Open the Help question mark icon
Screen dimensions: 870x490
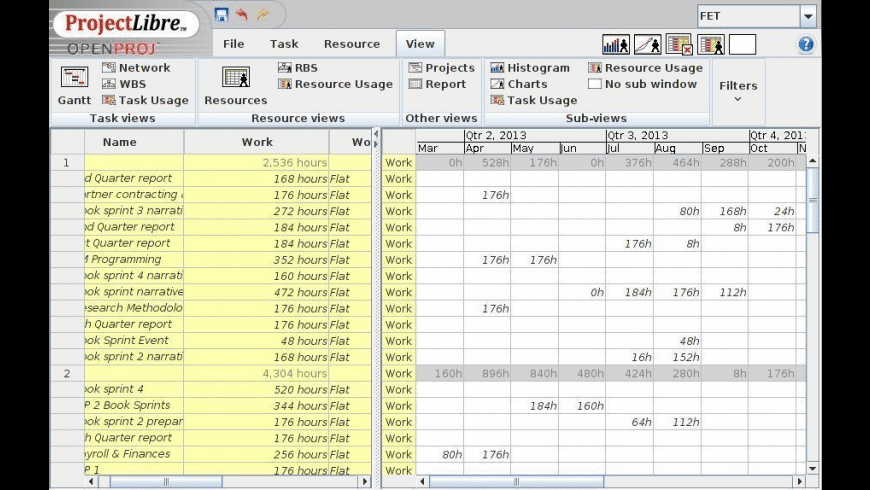[806, 44]
